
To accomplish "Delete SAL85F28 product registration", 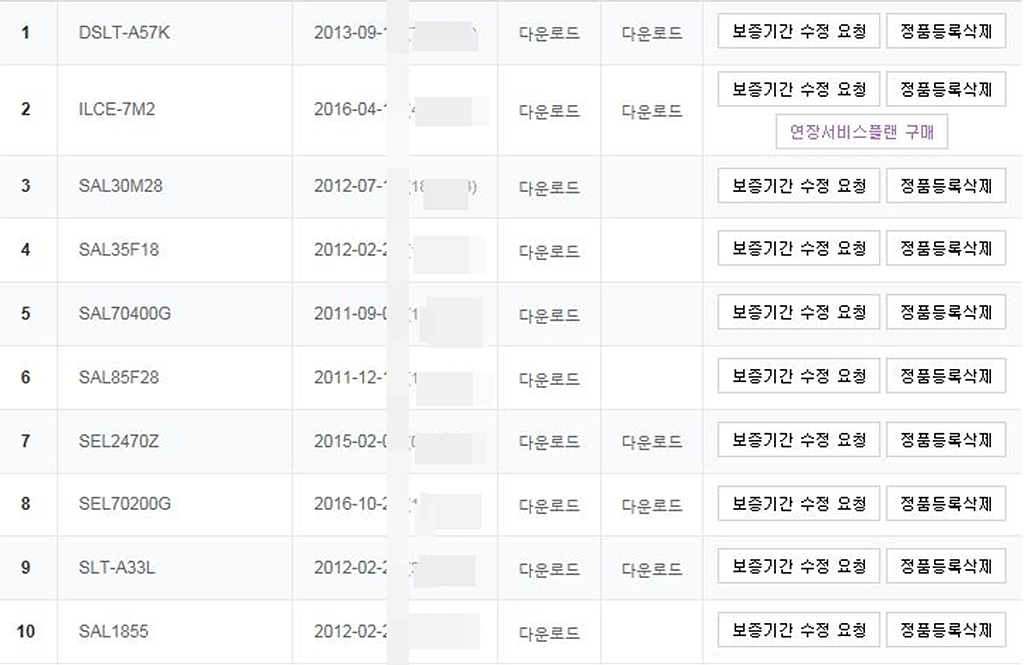I will pyautogui.click(x=945, y=376).
